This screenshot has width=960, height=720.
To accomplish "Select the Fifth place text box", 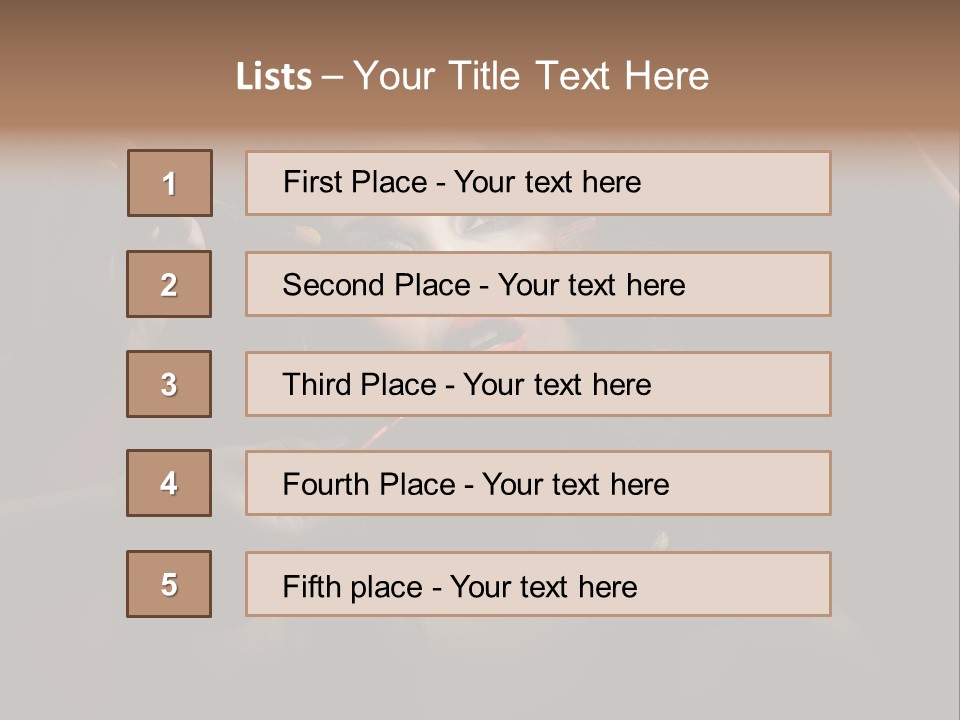I will [x=538, y=584].
